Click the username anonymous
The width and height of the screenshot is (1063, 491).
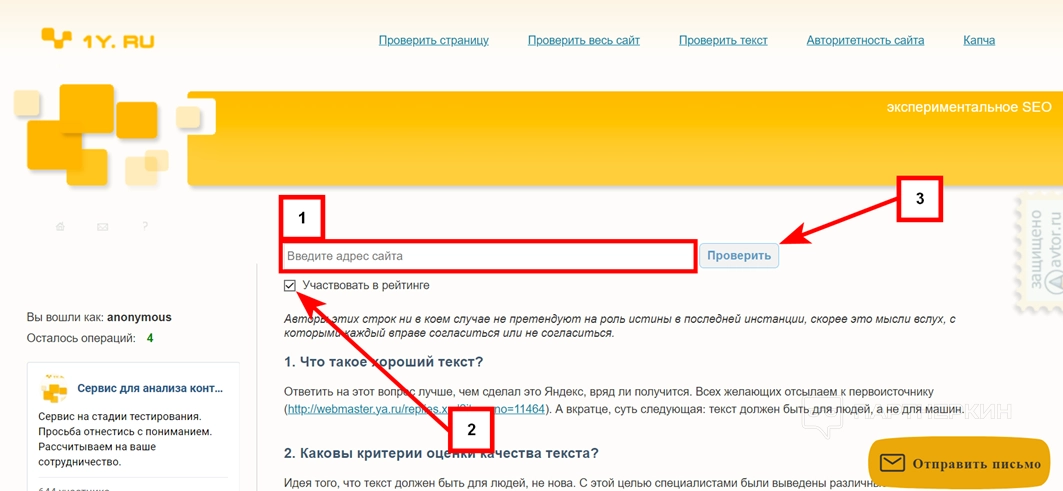[139, 317]
